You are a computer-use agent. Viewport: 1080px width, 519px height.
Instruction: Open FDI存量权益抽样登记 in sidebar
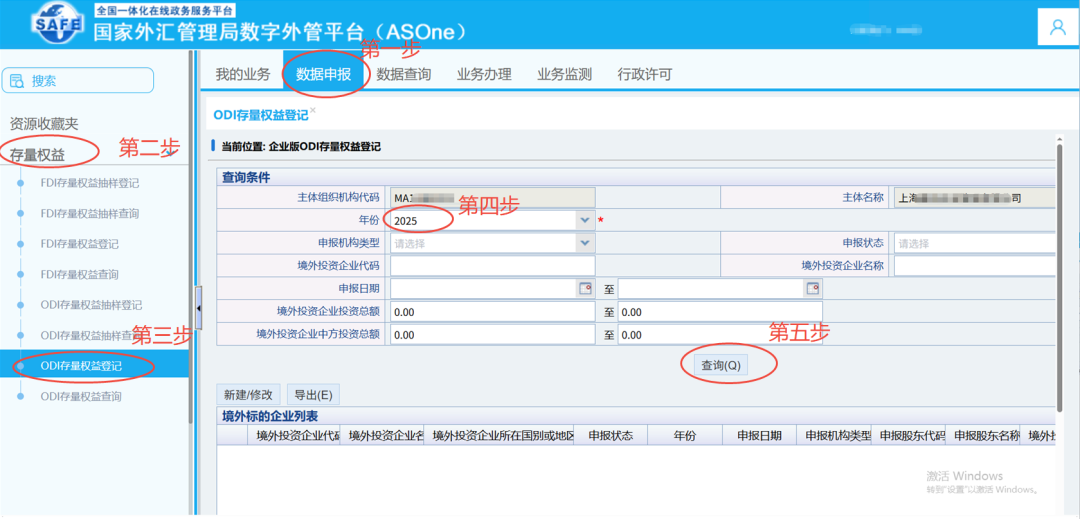coord(90,184)
